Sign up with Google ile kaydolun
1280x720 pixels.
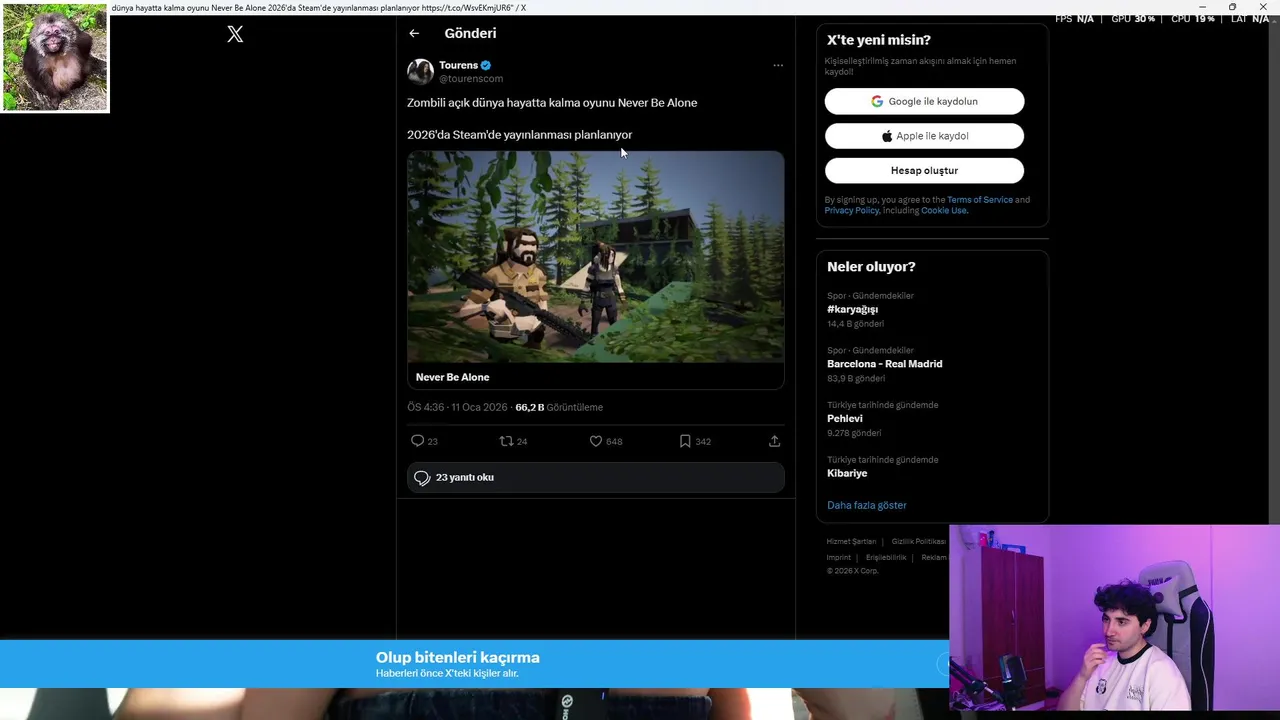click(x=924, y=101)
